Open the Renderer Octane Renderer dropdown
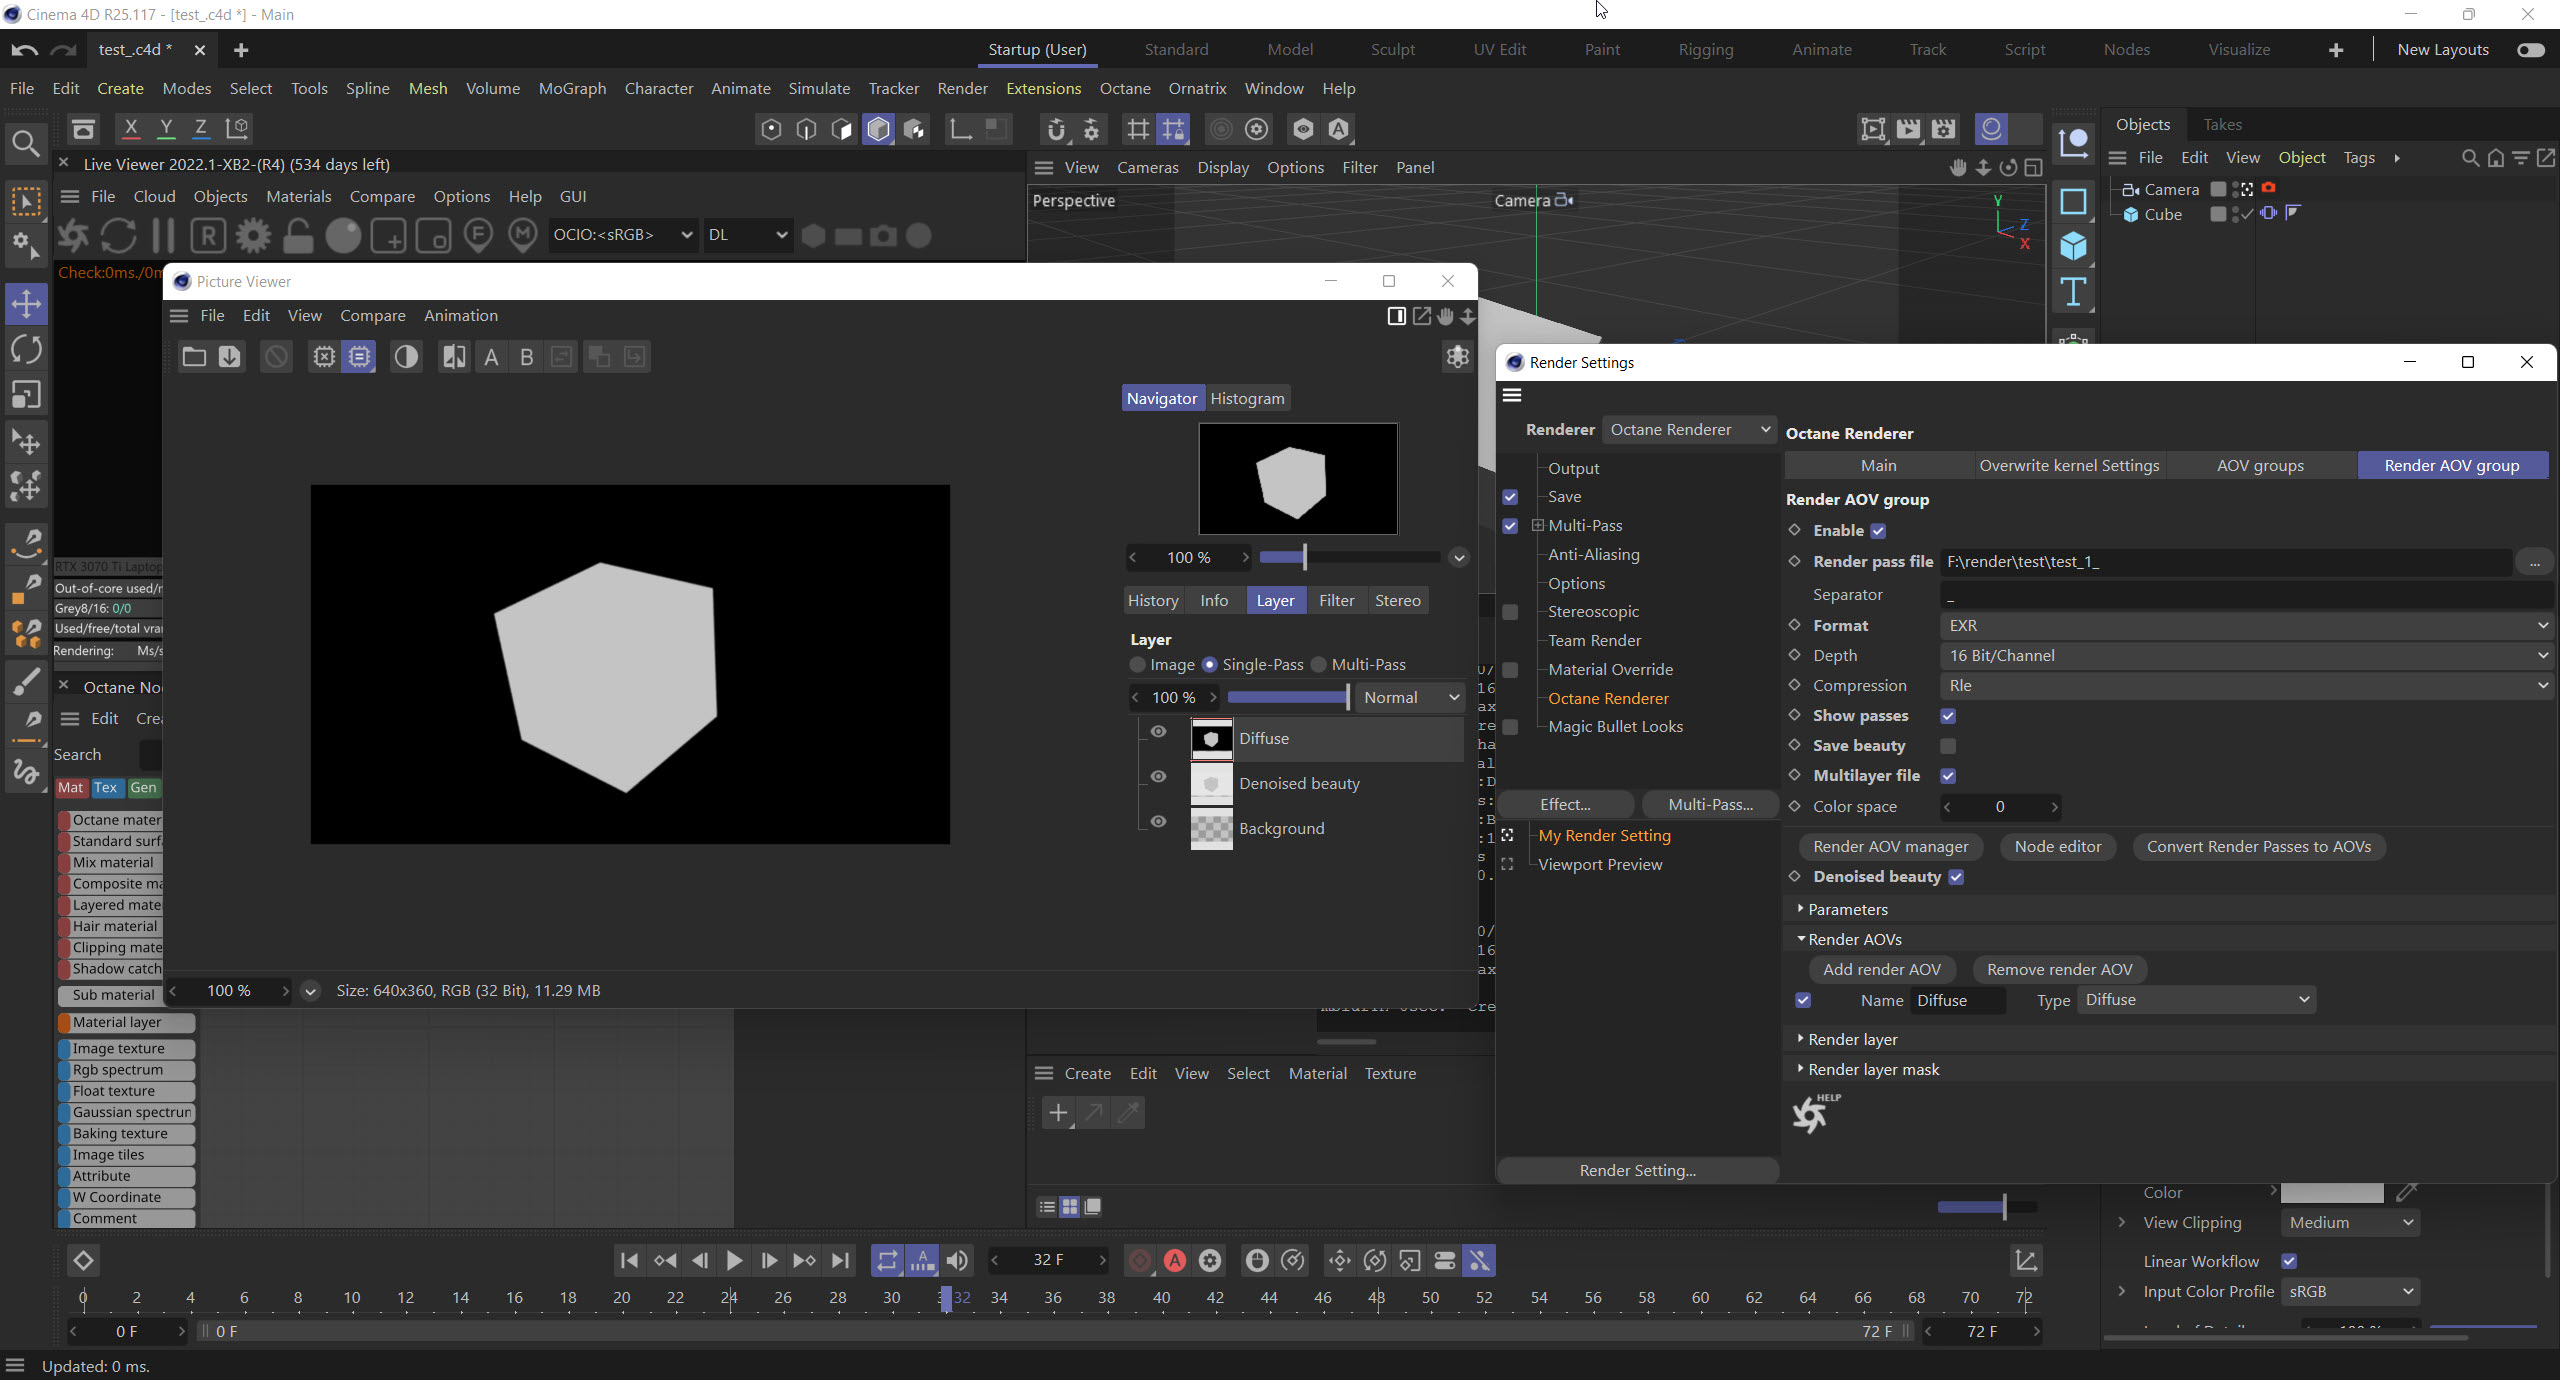The image size is (2560, 1380). (1689, 430)
